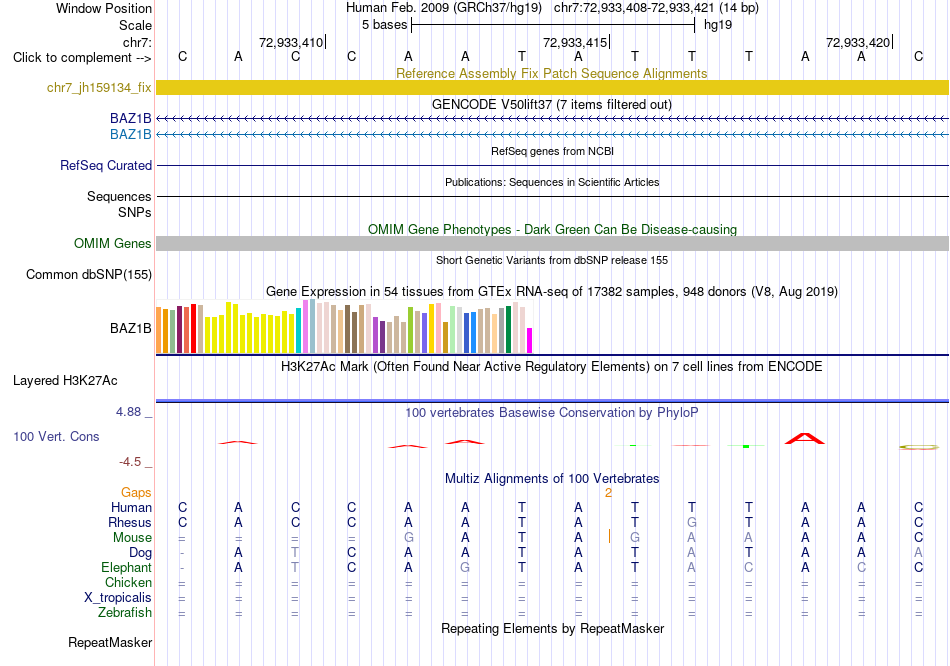Click the Dog species label
This screenshot has height=666, width=950.
[140, 553]
